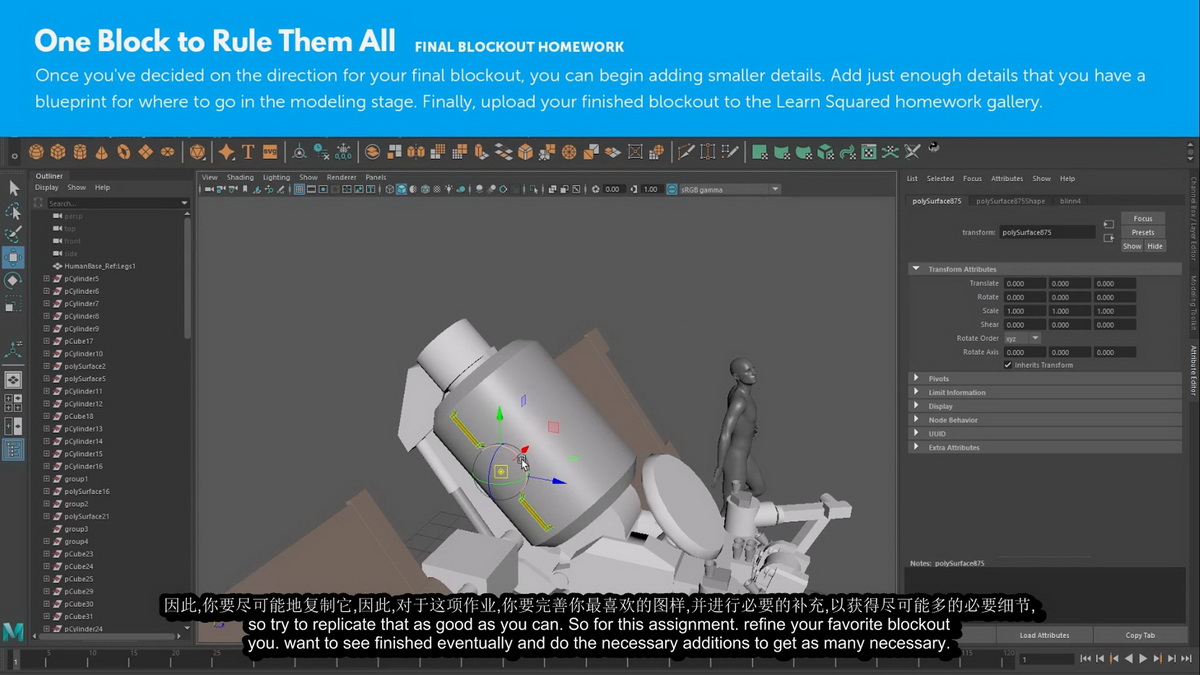Open Attribute Editor Attributes menu
This screenshot has height=675, width=1200.
coord(1007,178)
